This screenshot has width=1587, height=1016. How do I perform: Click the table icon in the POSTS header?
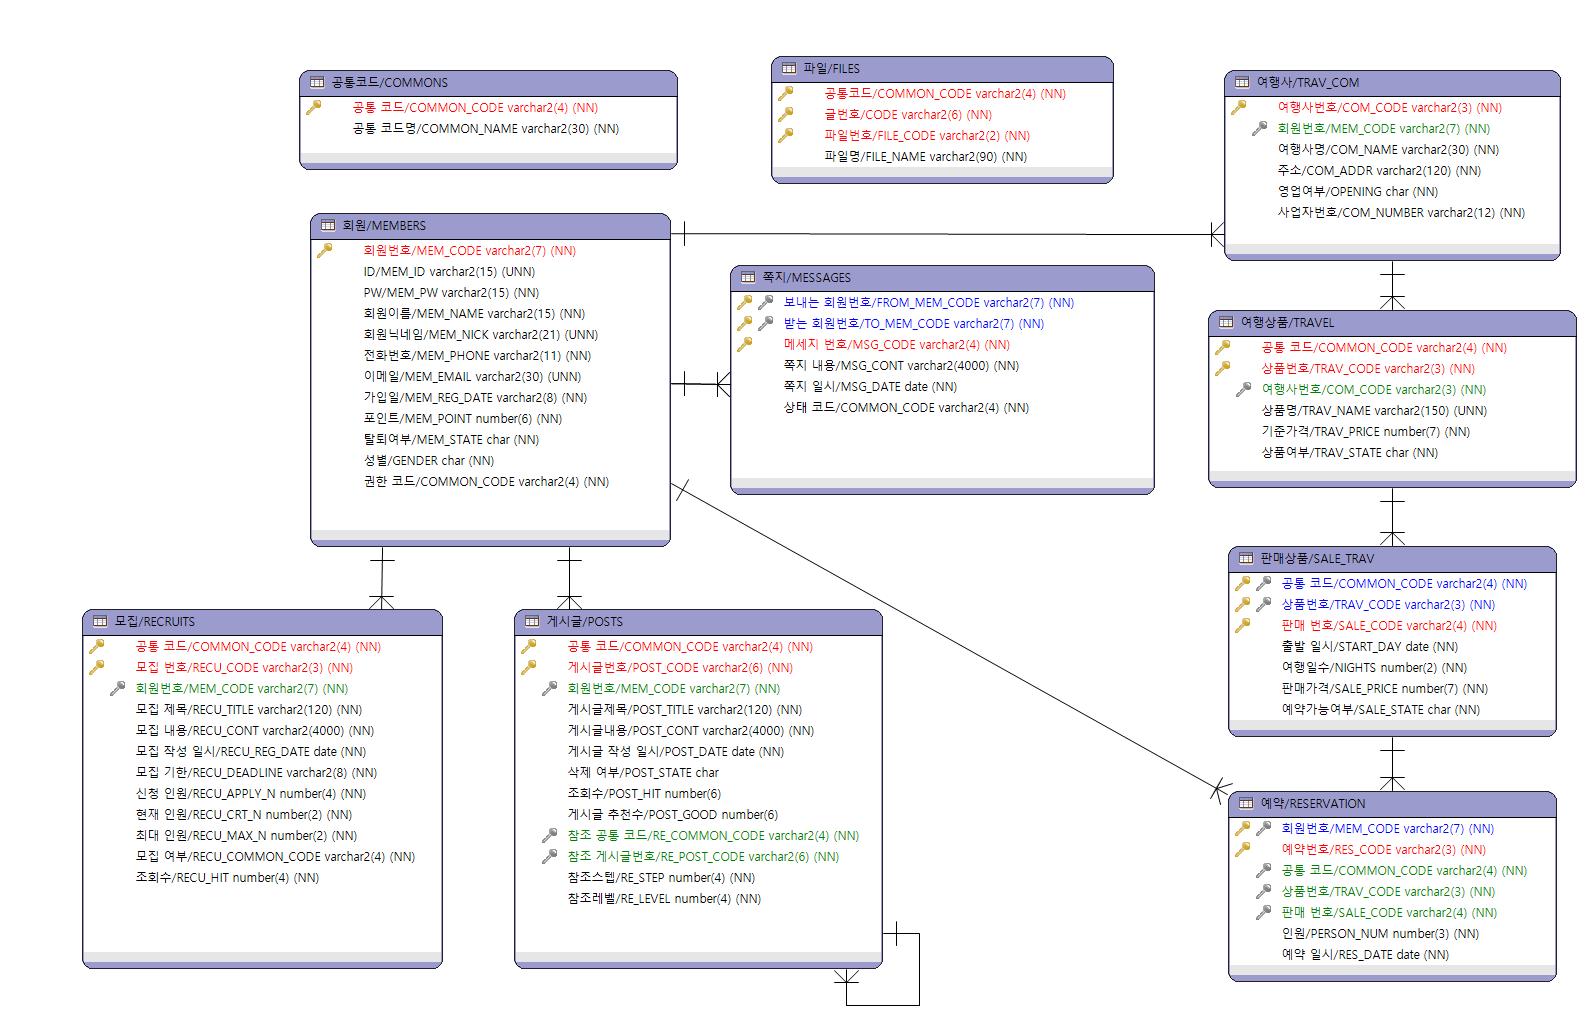pyautogui.click(x=532, y=621)
